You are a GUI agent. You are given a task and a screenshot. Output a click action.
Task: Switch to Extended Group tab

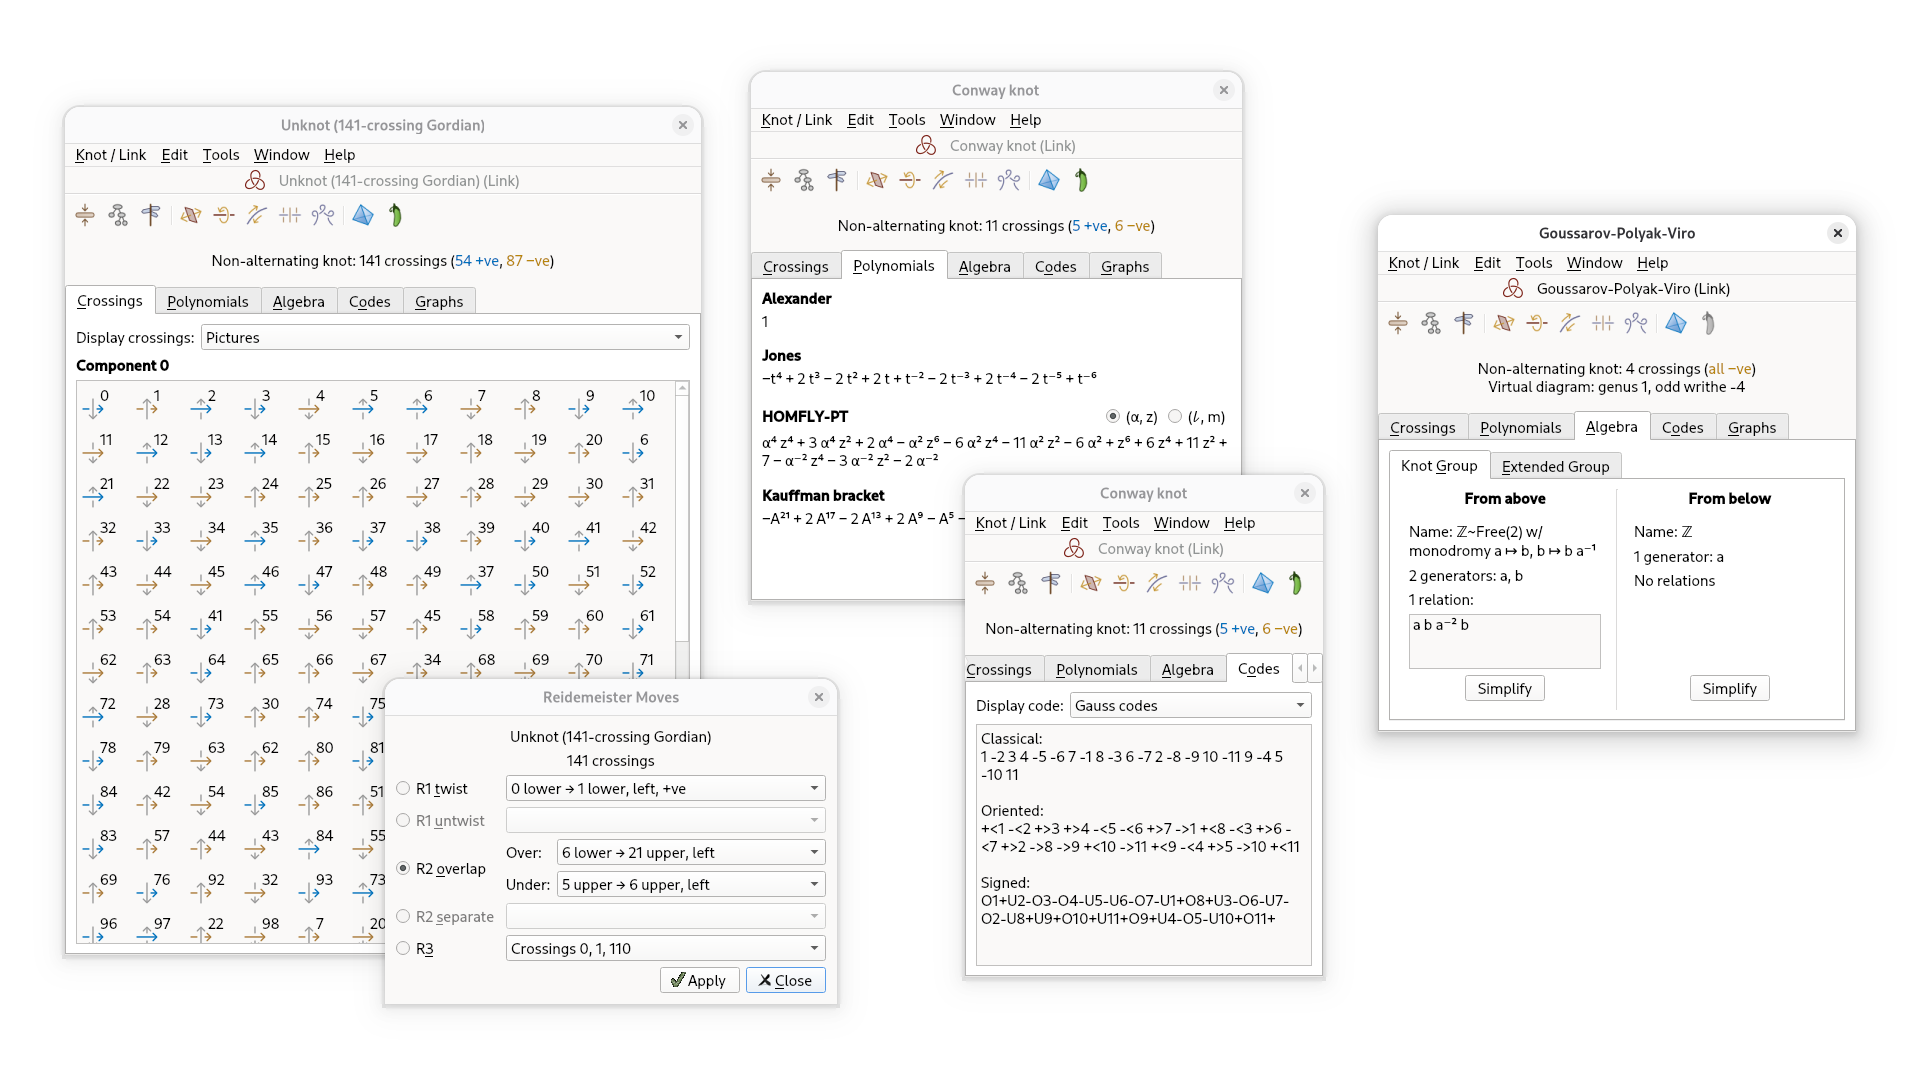[x=1555, y=467]
